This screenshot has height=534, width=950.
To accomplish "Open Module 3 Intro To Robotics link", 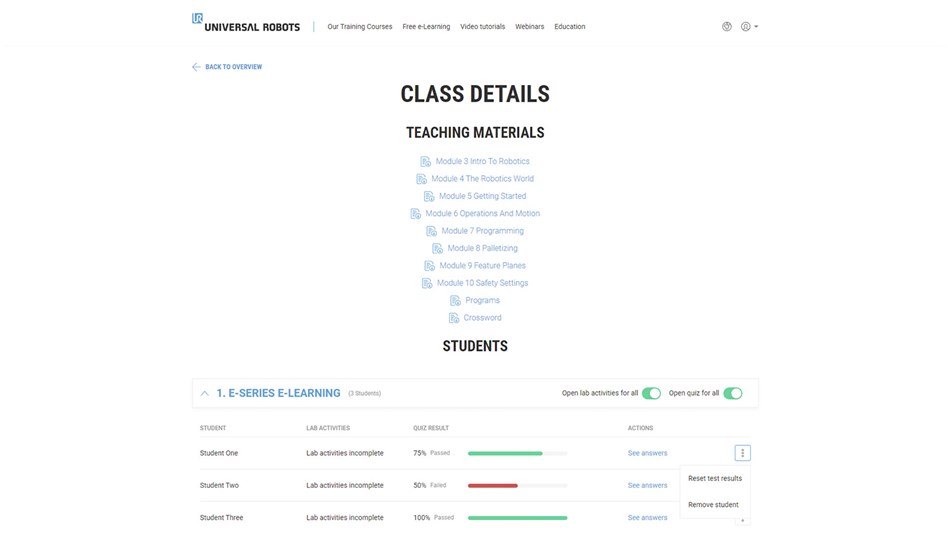I will coord(482,161).
